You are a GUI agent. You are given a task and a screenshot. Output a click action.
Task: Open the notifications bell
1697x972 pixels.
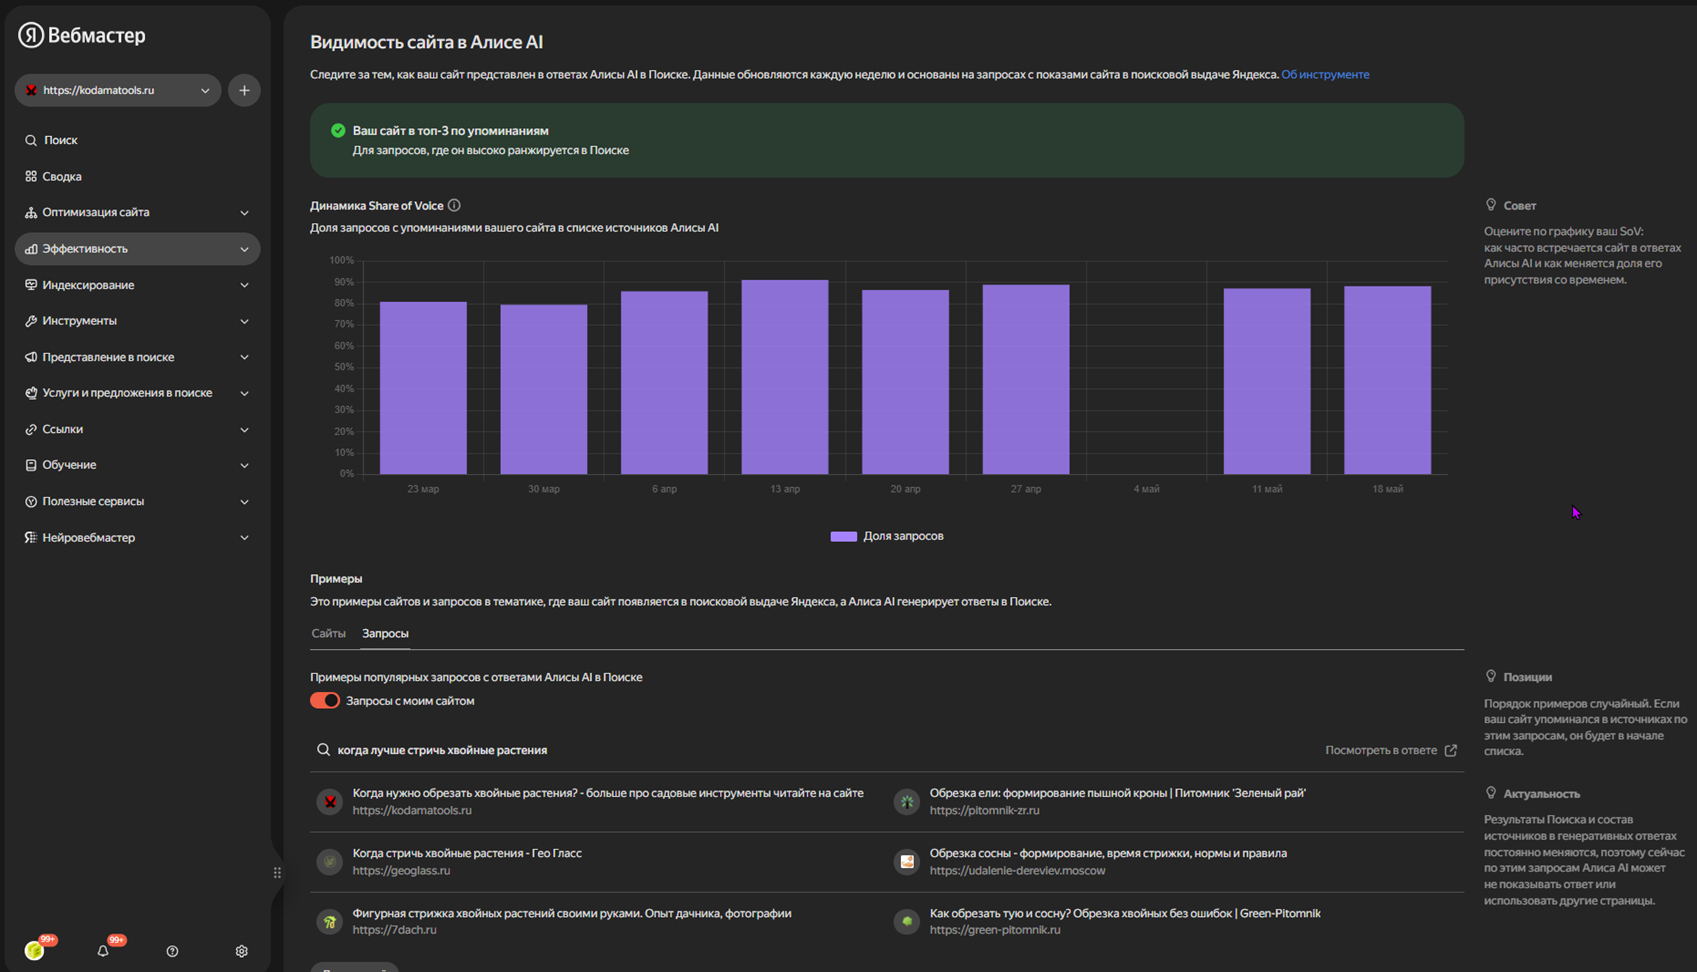coord(103,950)
